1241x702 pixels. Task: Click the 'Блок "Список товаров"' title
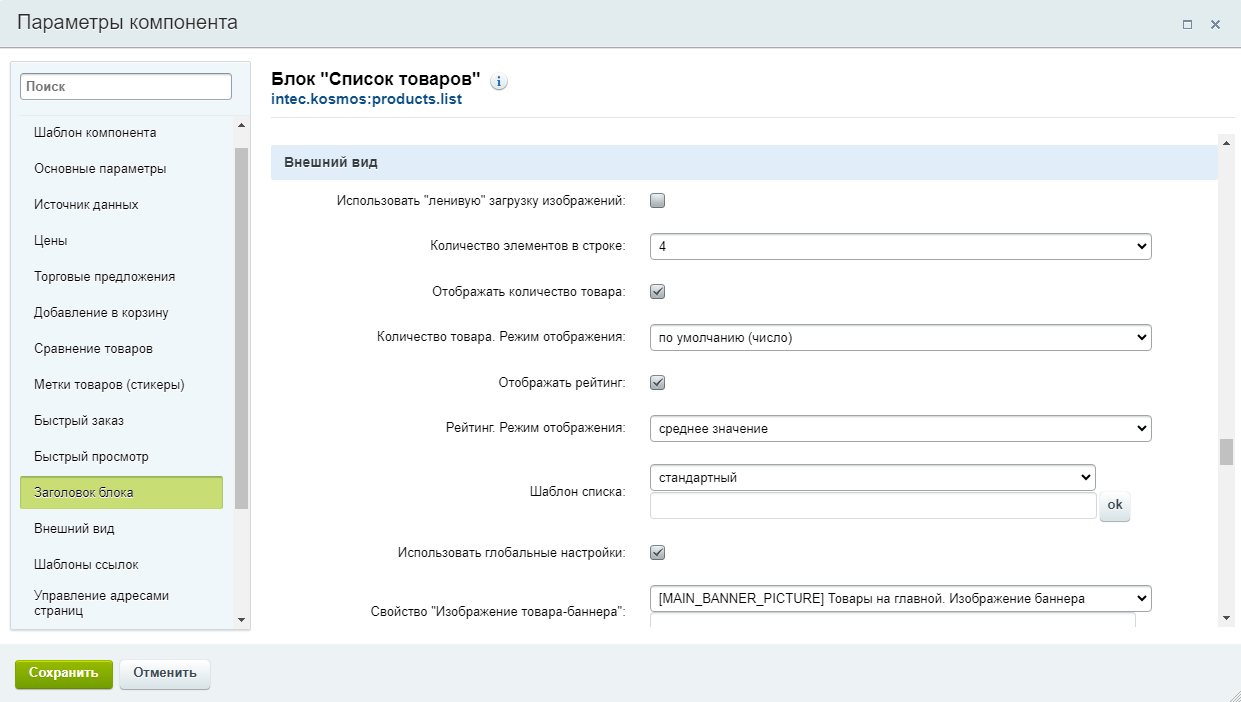[x=376, y=79]
